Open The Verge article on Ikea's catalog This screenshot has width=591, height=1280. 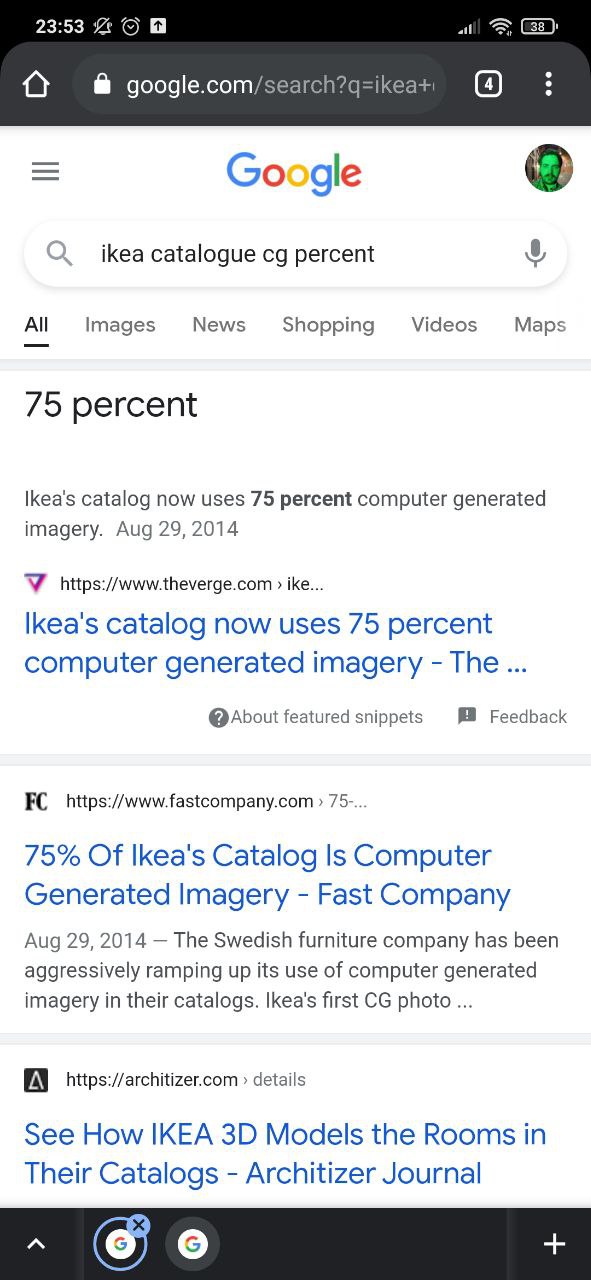pyautogui.click(x=276, y=643)
